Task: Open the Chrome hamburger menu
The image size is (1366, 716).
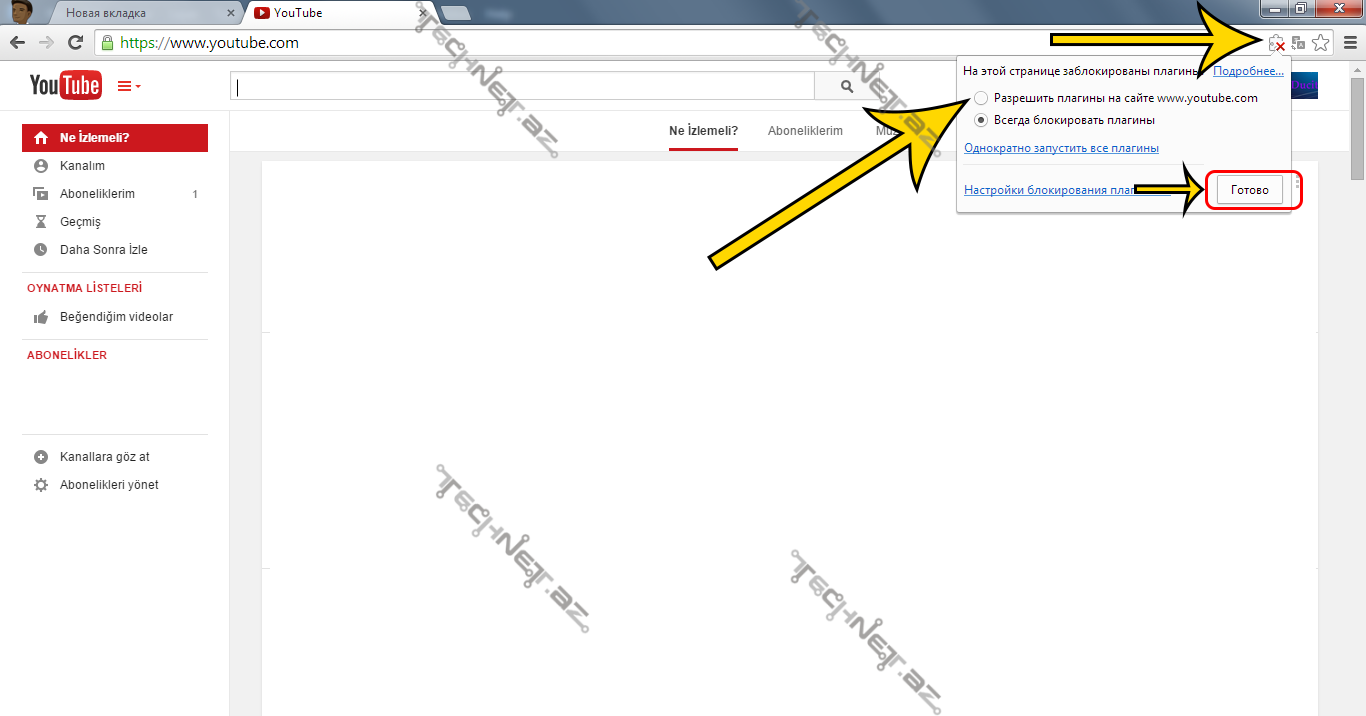Action: pos(1350,43)
